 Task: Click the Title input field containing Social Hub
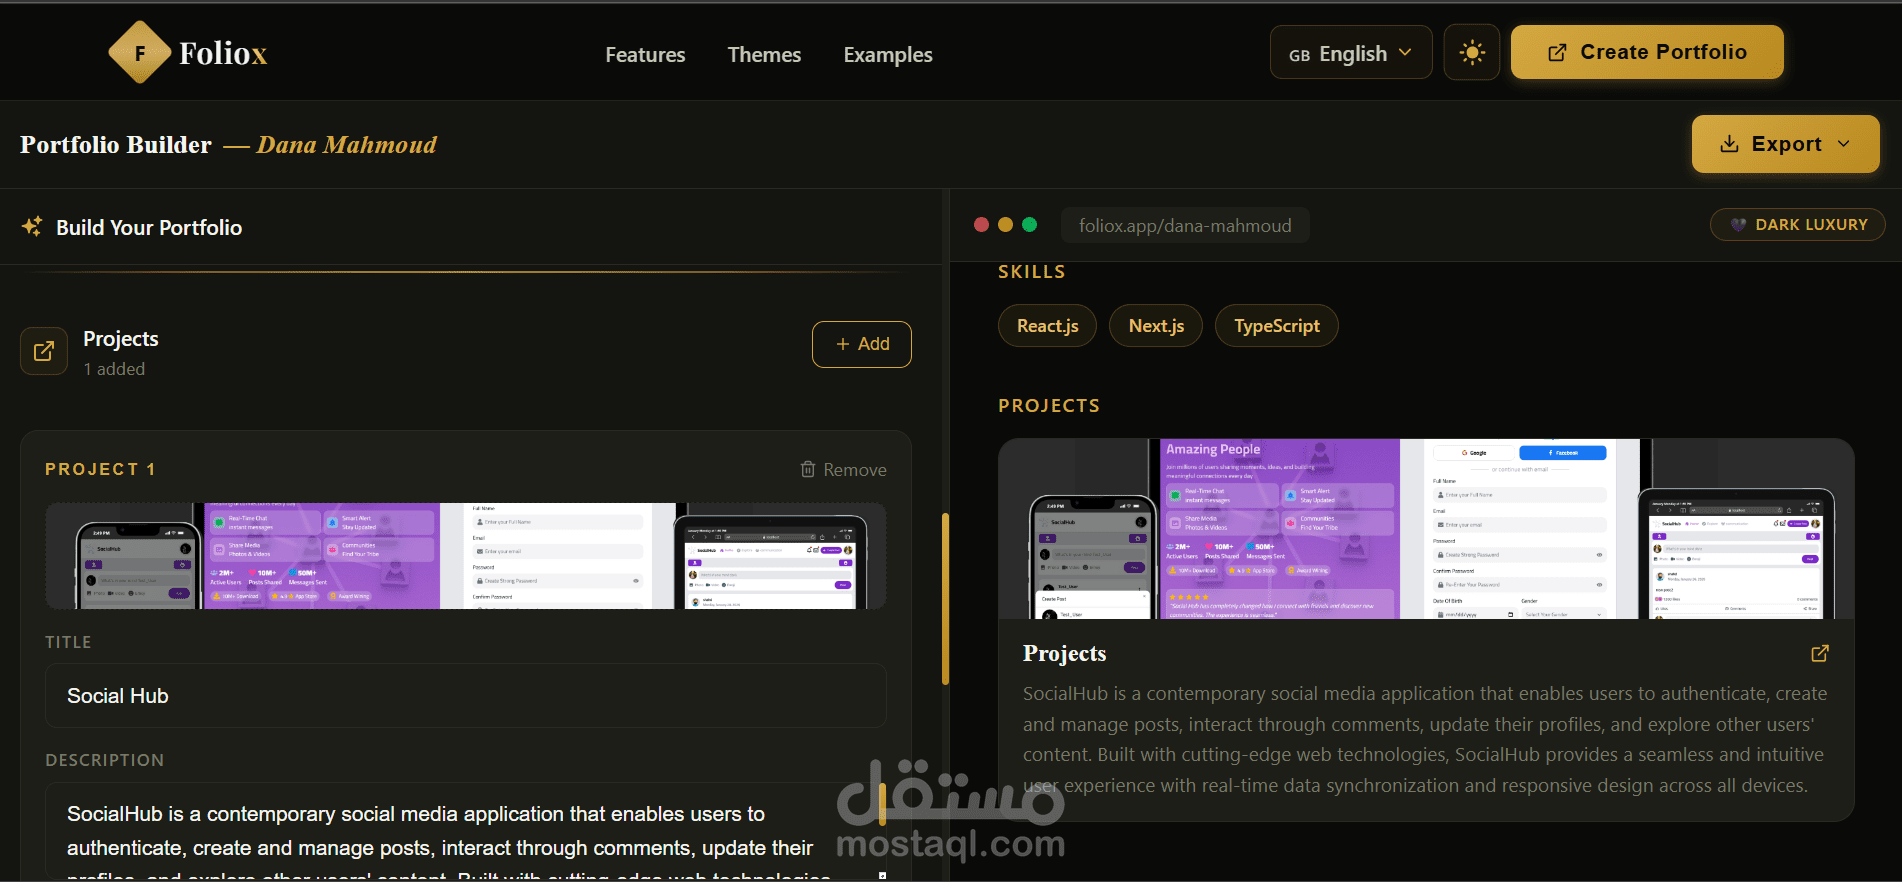(466, 696)
